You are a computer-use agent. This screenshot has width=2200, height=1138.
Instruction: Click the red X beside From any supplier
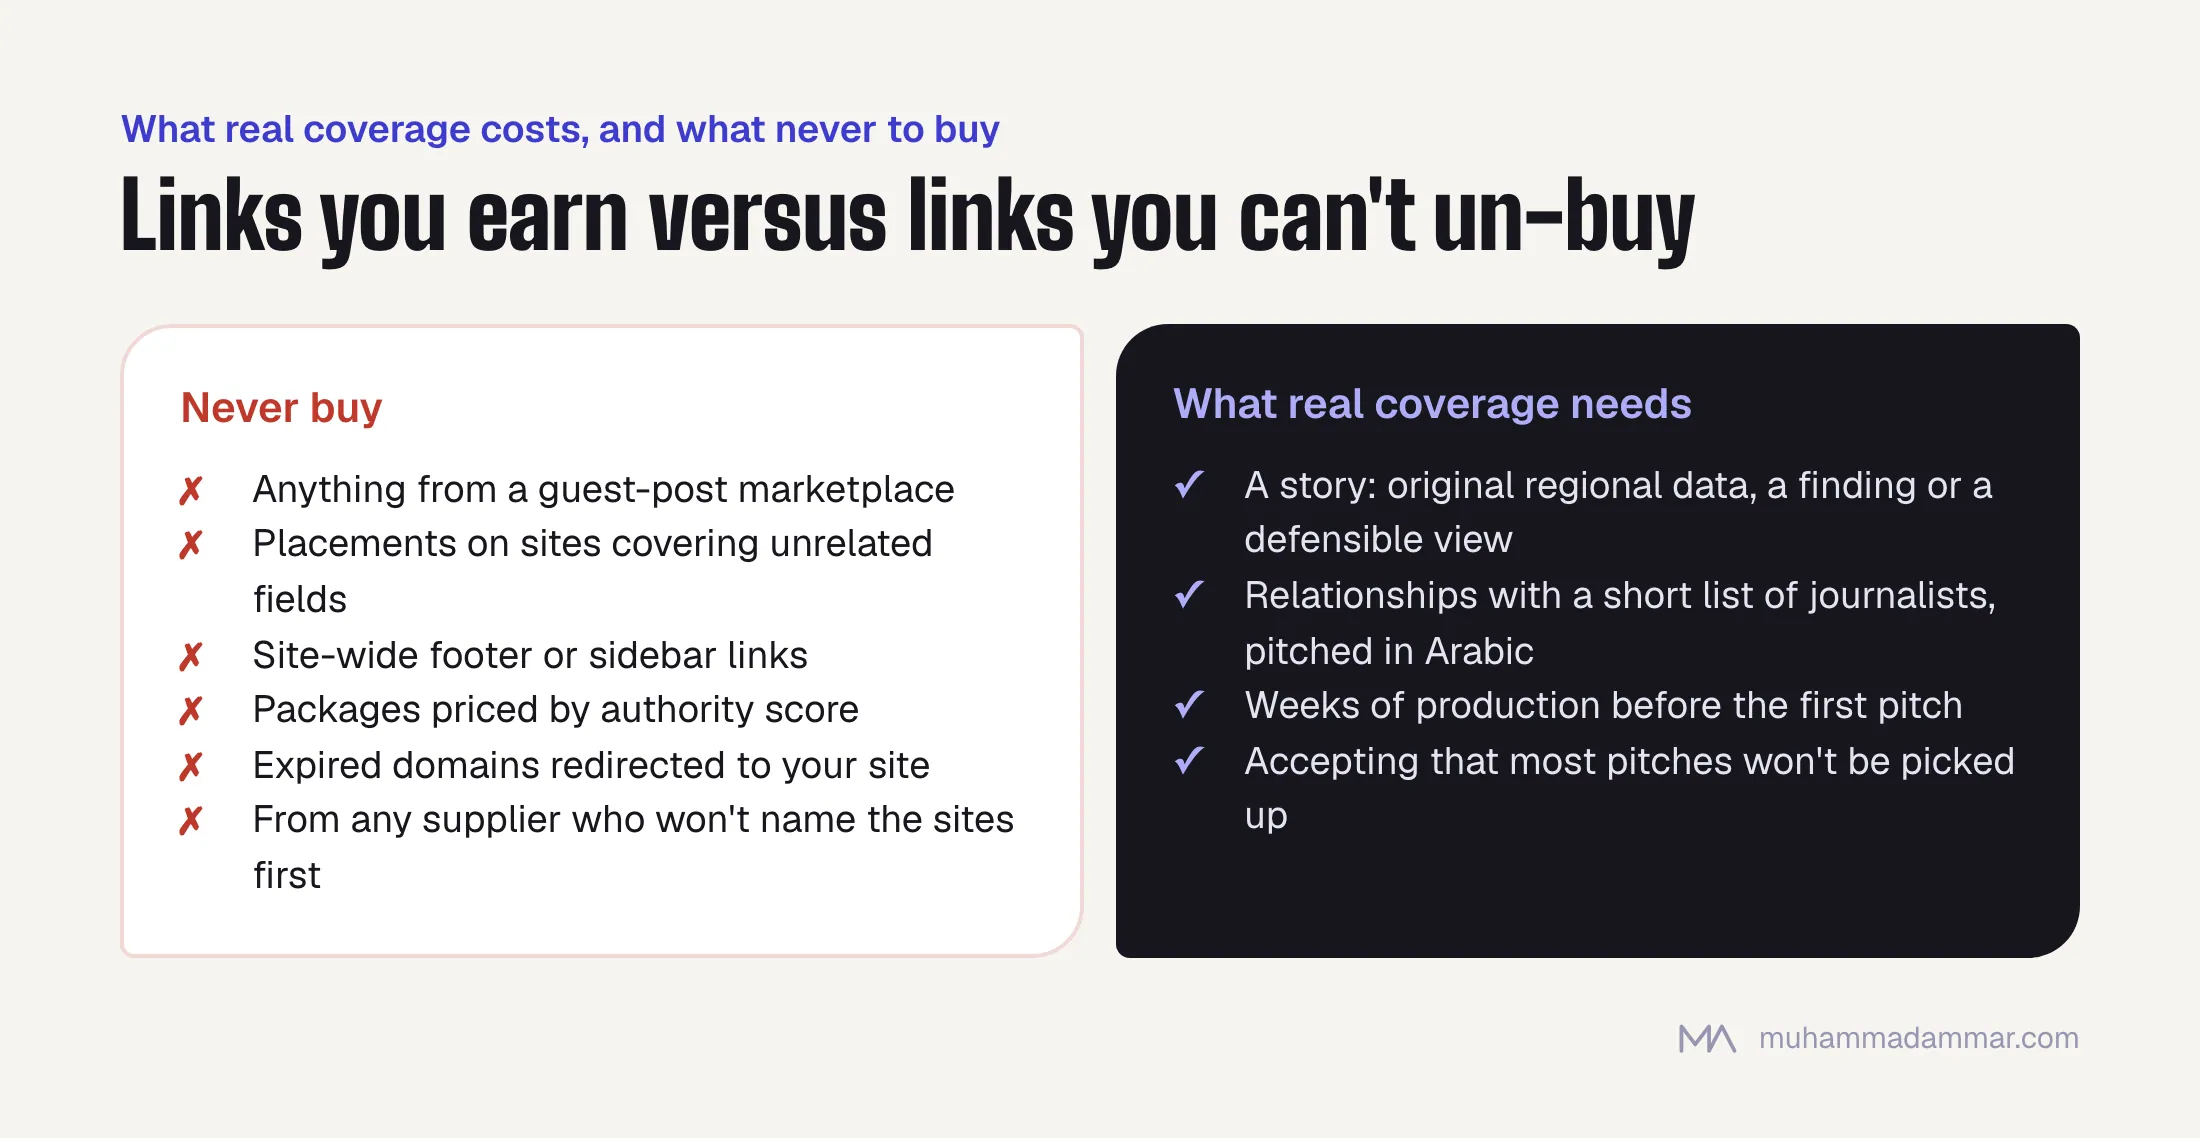(x=191, y=820)
